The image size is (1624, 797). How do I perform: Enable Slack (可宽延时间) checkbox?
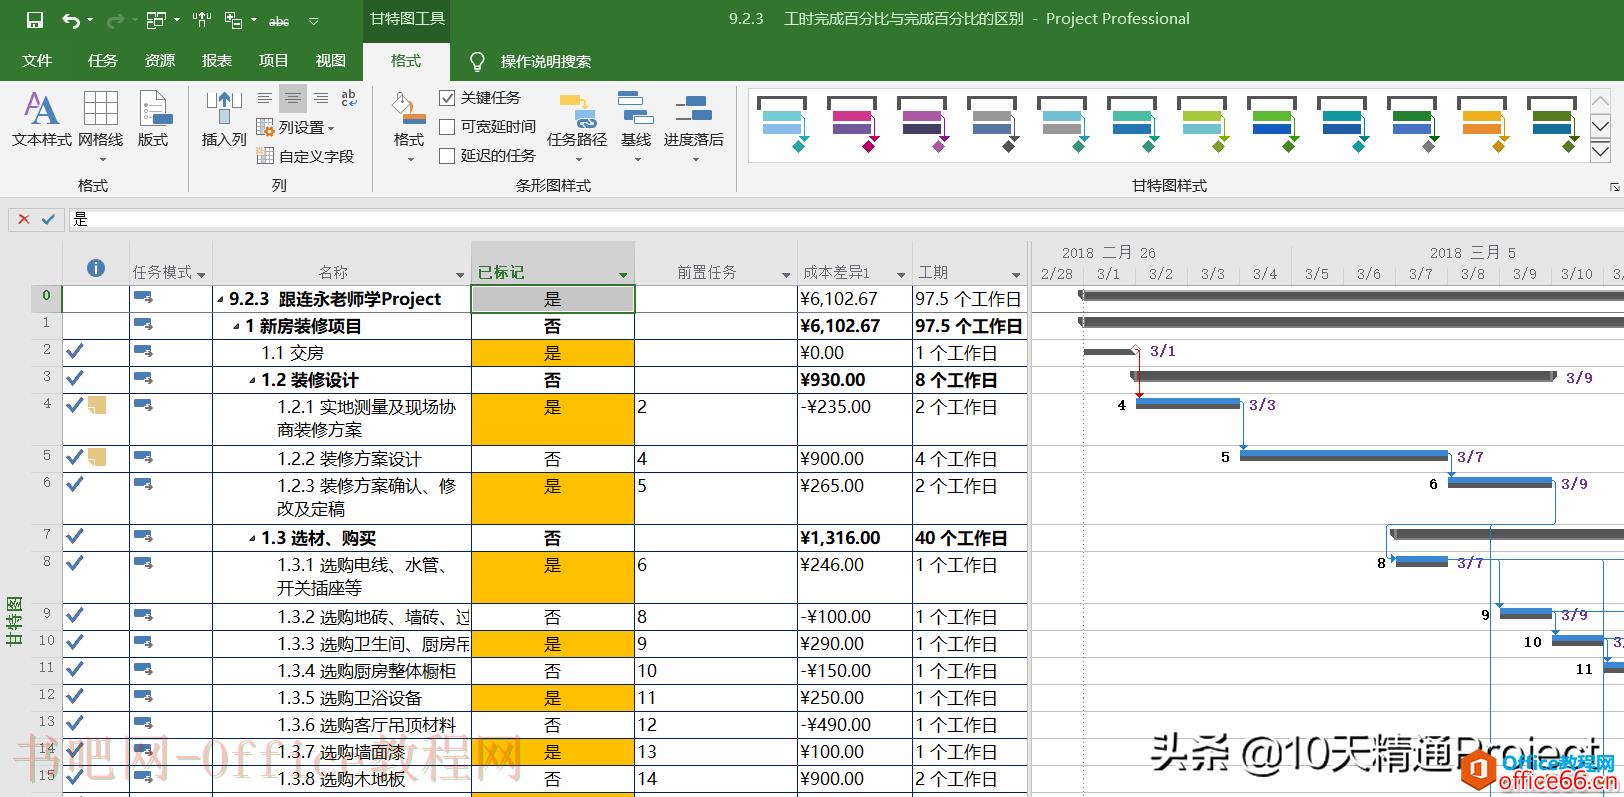pyautogui.click(x=447, y=127)
